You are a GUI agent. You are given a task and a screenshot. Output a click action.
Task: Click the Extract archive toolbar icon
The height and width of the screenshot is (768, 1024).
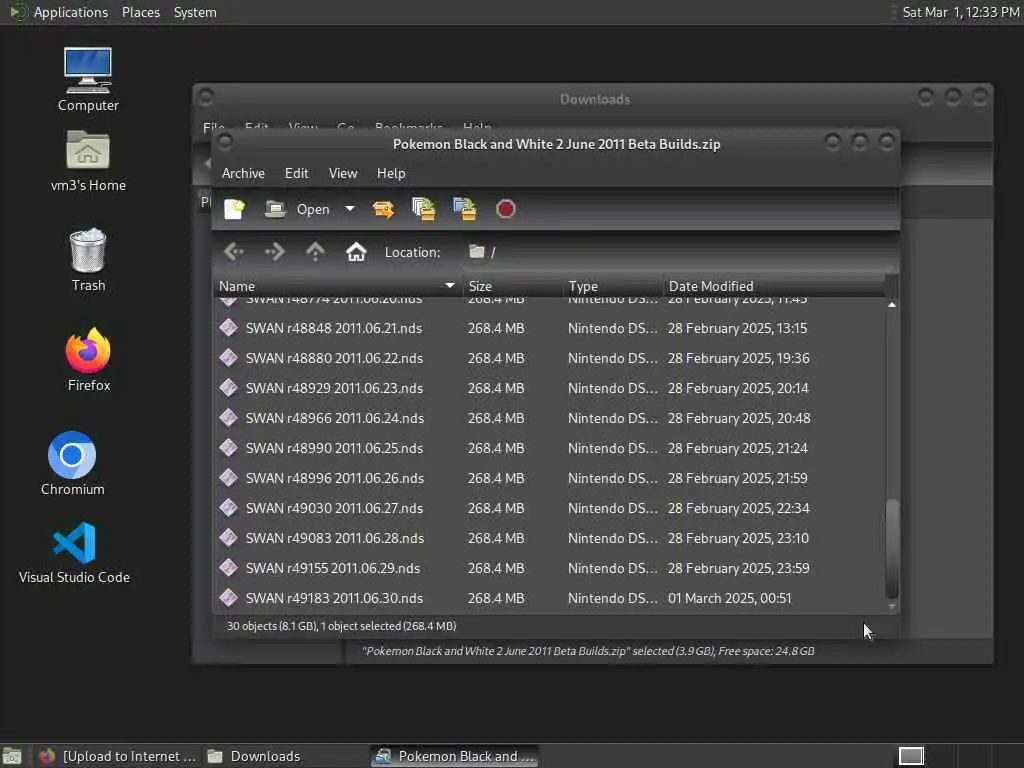pos(383,209)
